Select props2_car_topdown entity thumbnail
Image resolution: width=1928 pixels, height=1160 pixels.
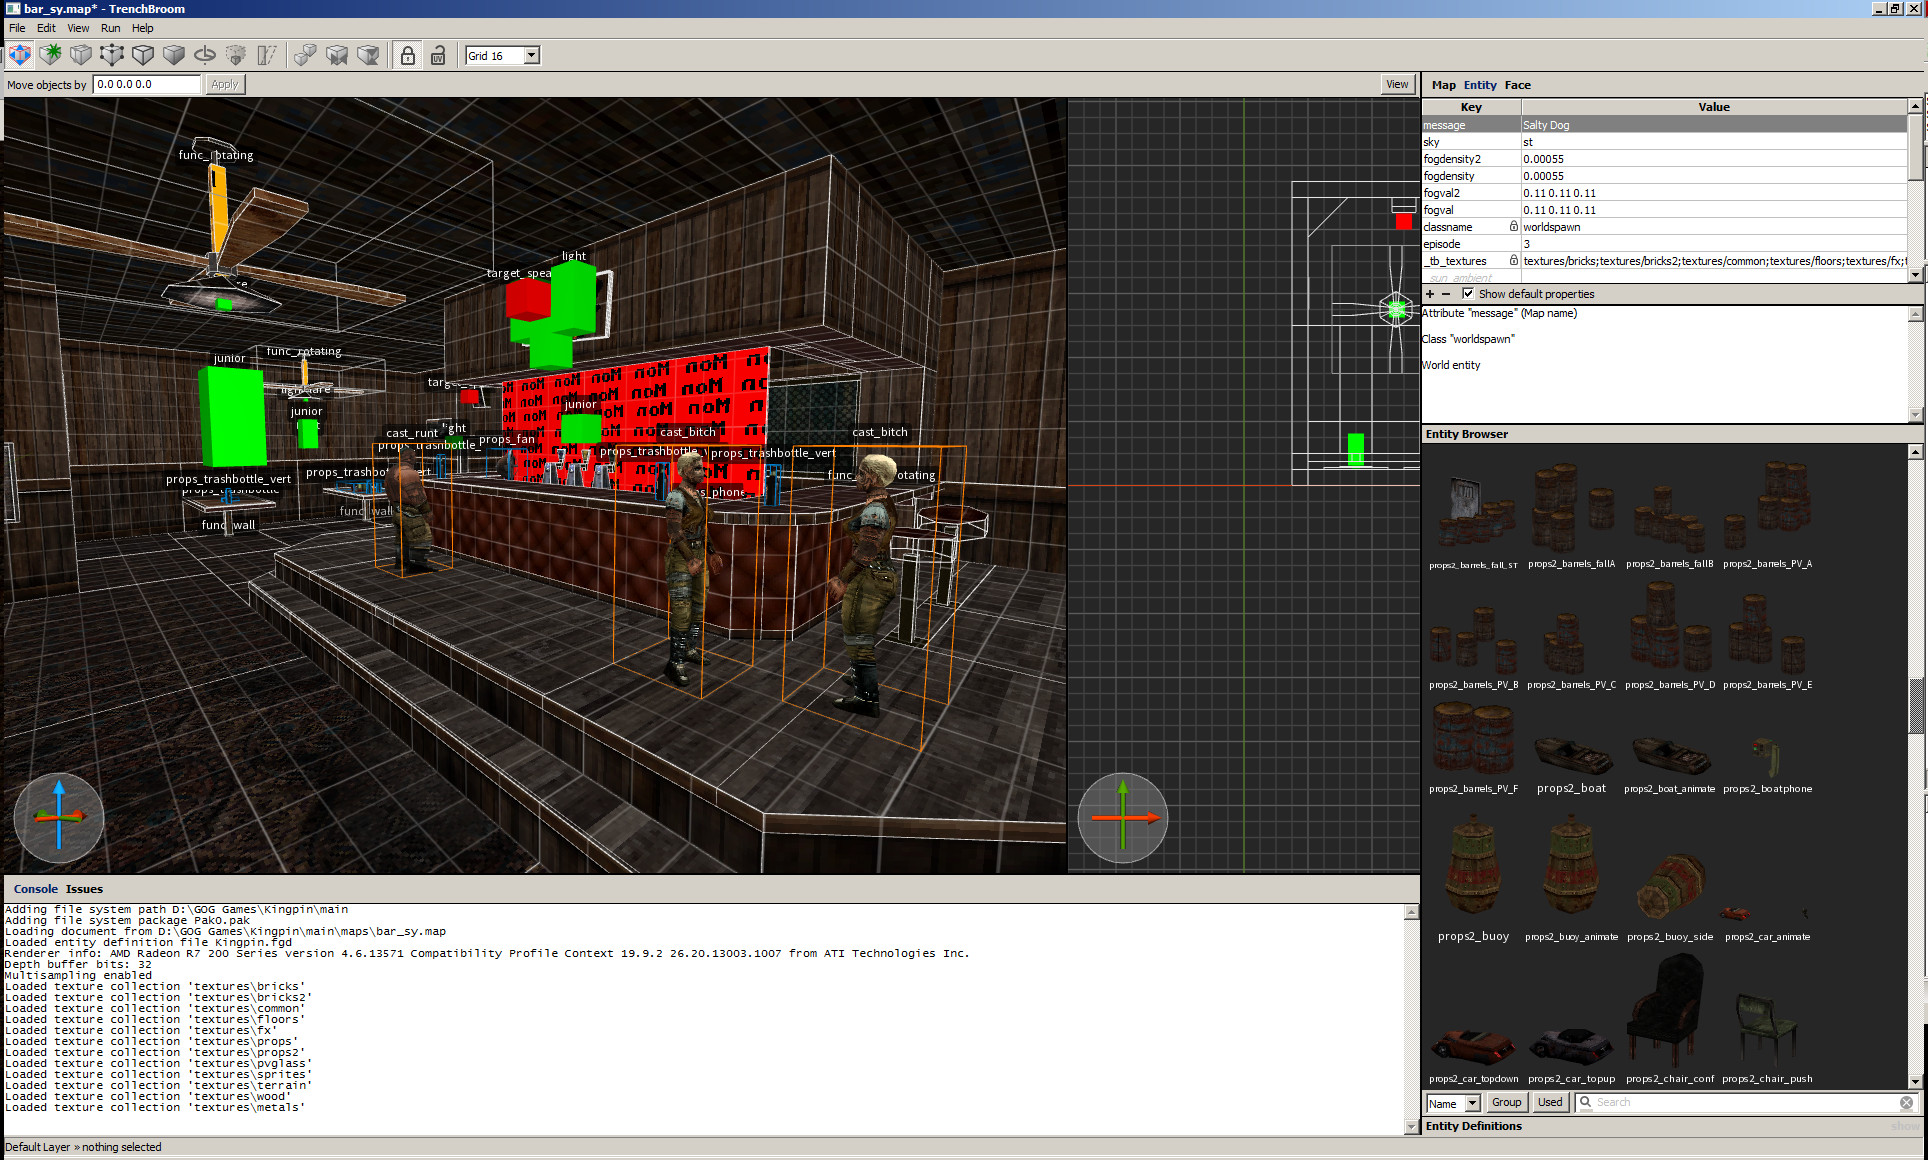point(1472,1046)
